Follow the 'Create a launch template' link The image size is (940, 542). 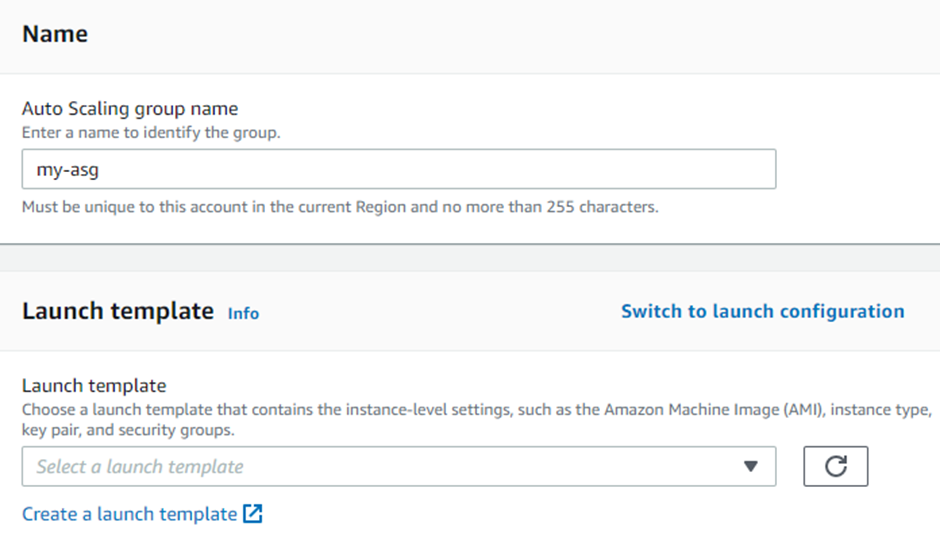coord(129,514)
